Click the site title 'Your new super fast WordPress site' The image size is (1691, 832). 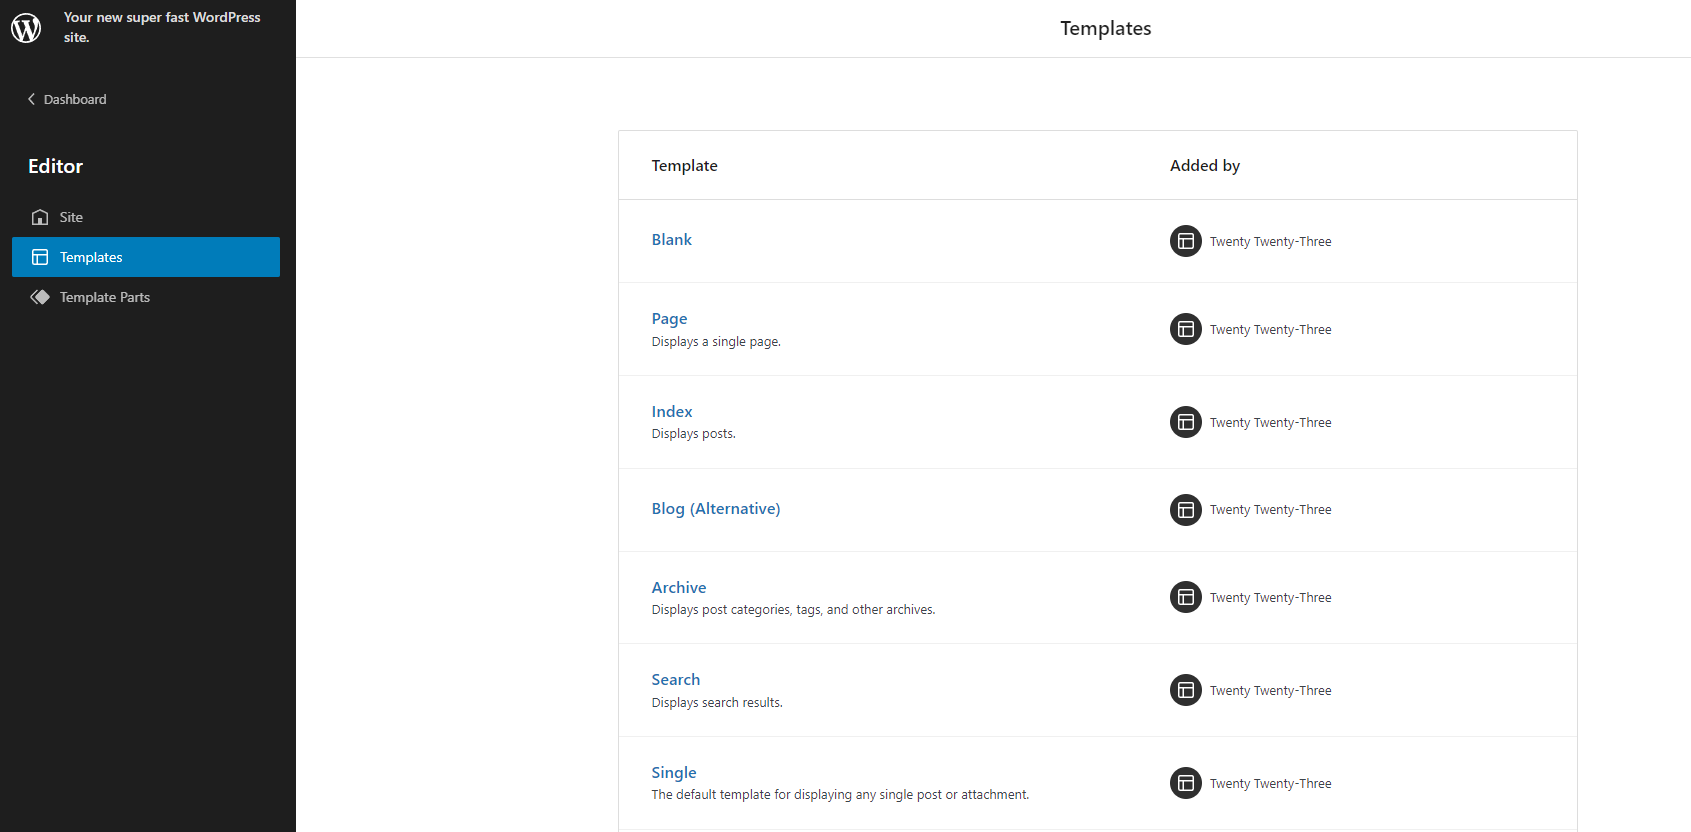click(161, 27)
